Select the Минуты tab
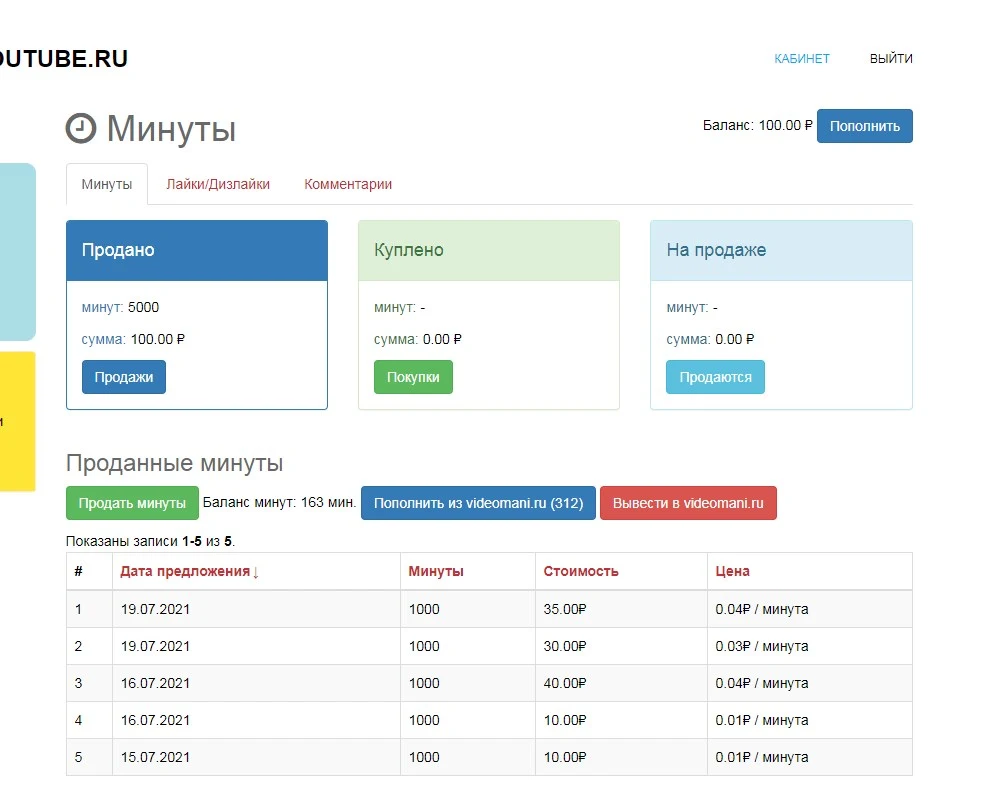Image resolution: width=988 pixels, height=807 pixels. click(106, 184)
